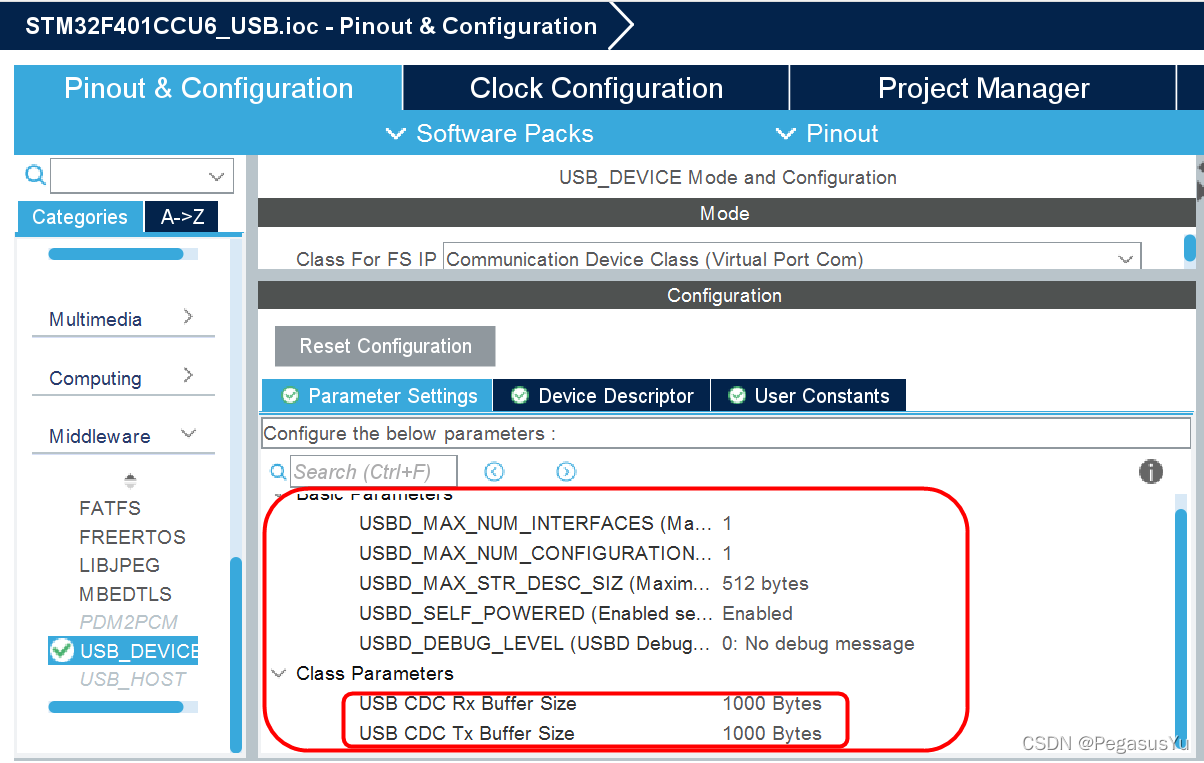Click the Mode panel vertical scrollbar

1189,246
